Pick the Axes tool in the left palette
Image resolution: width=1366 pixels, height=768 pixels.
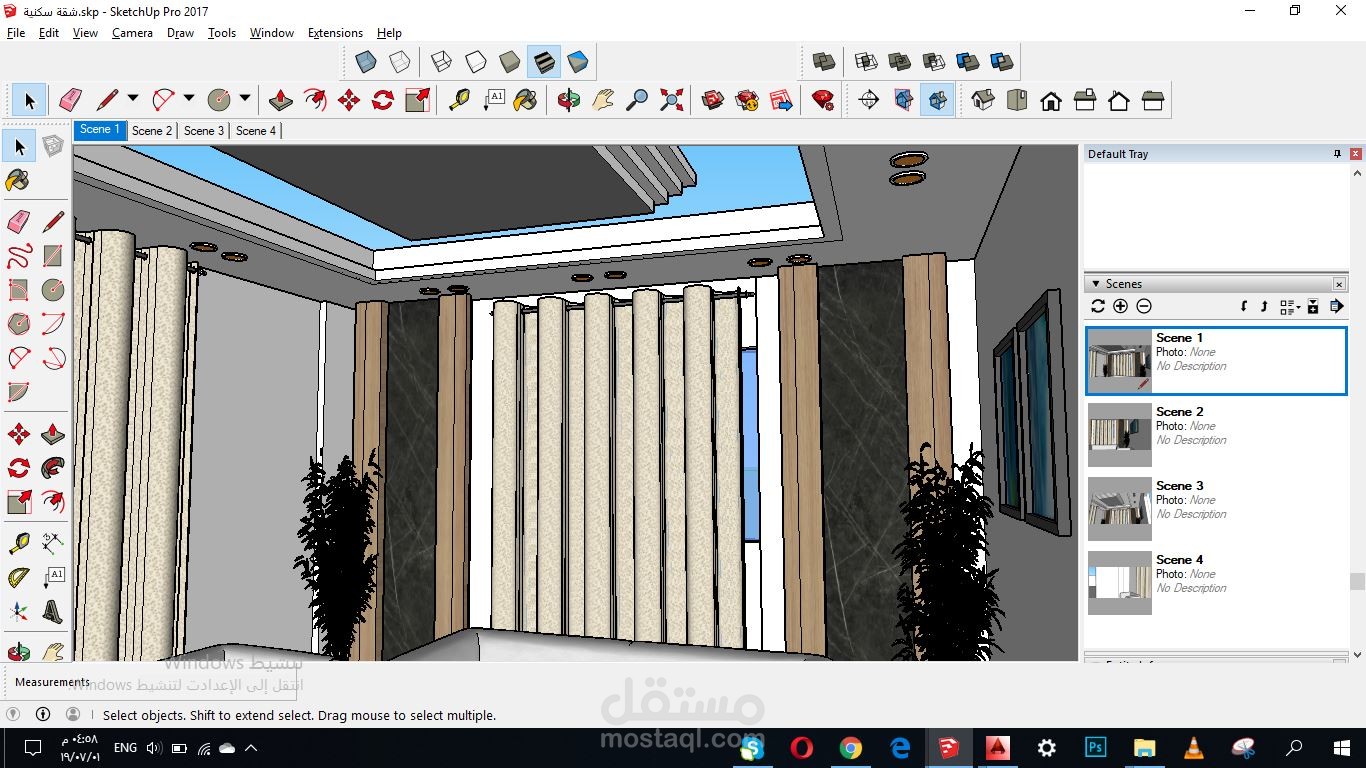click(19, 611)
